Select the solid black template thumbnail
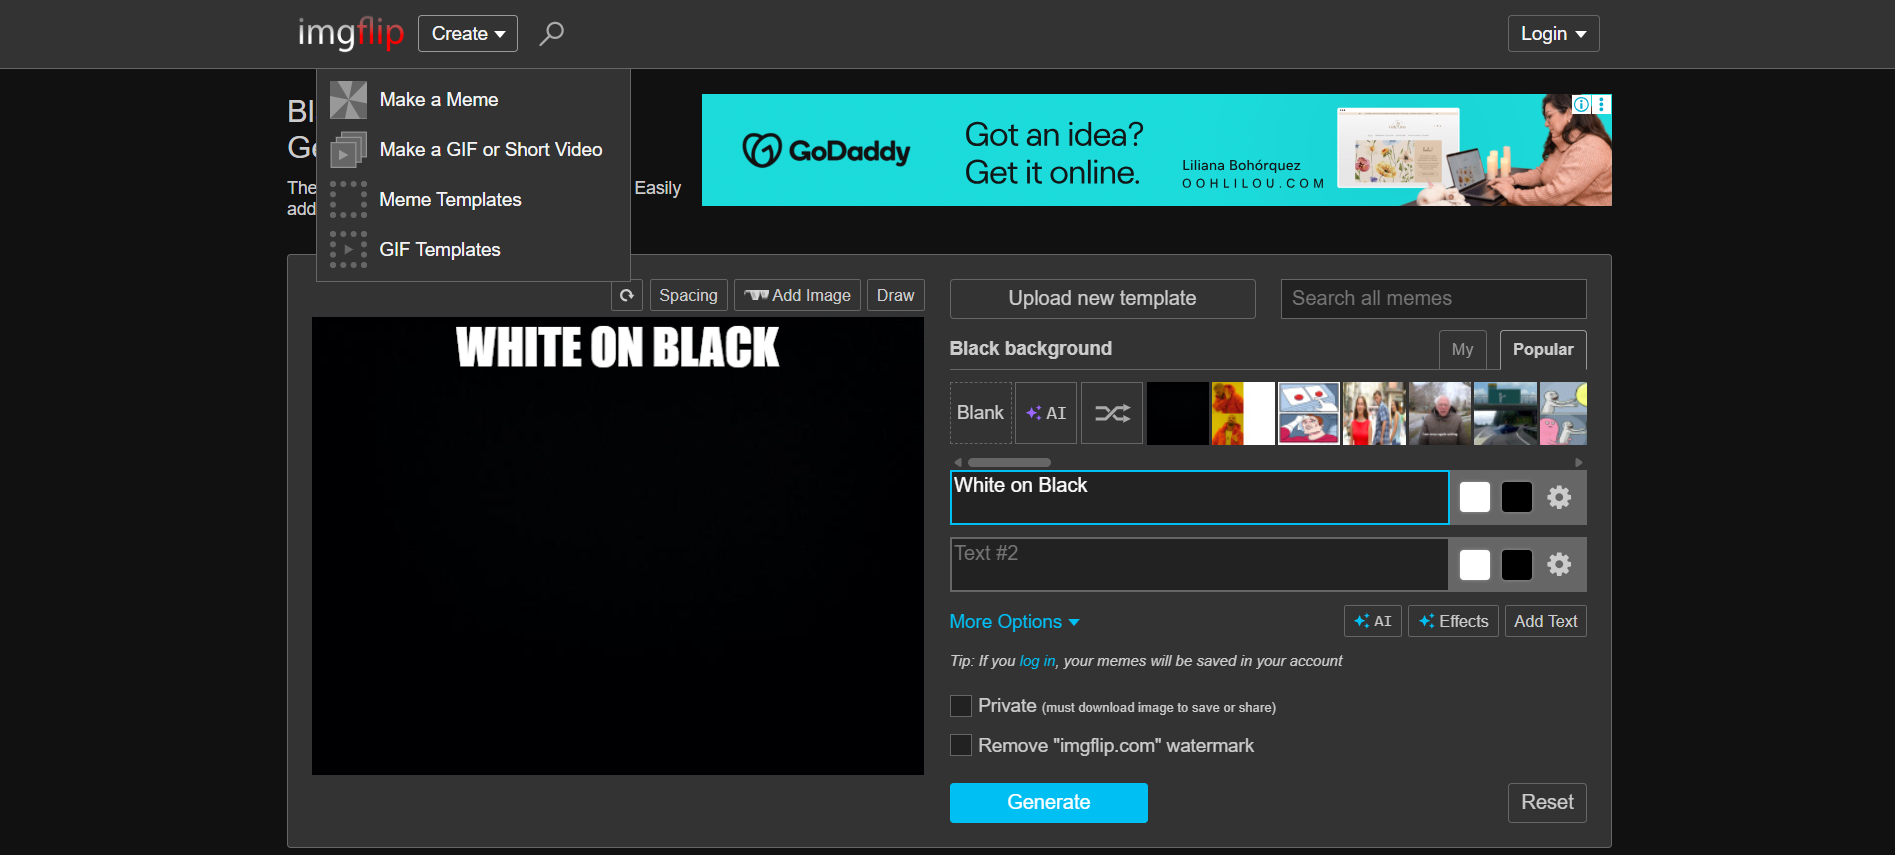This screenshot has height=855, width=1895. click(1177, 413)
